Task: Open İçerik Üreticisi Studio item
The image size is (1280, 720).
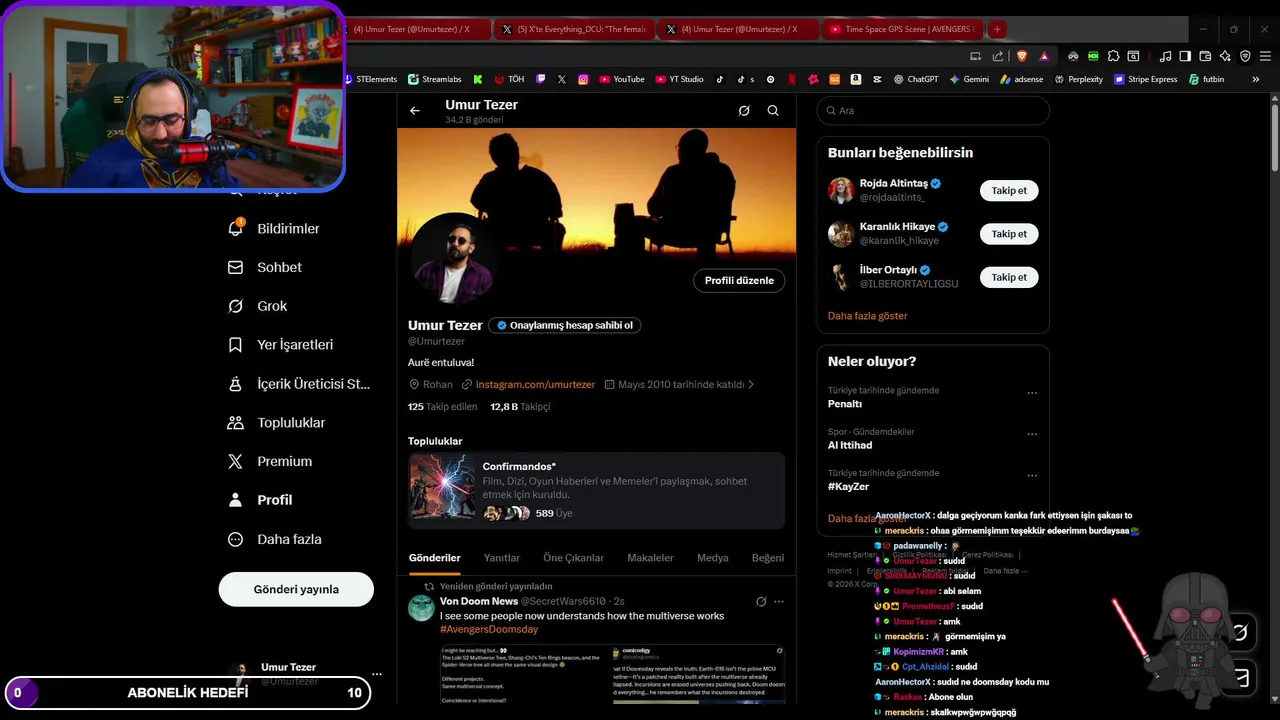Action: click(x=299, y=383)
